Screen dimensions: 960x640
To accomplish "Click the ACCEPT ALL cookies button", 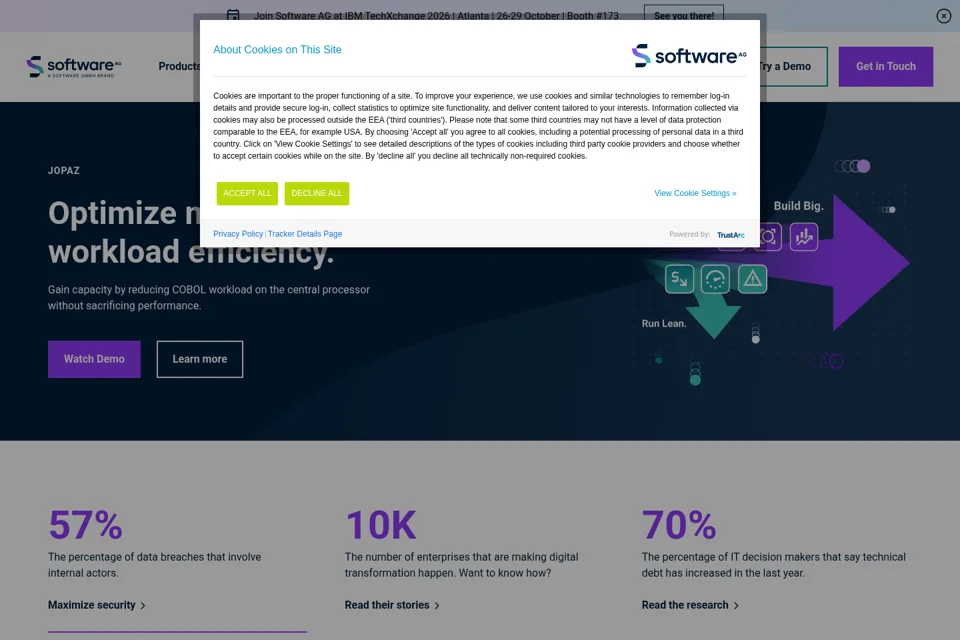I will coord(247,194).
